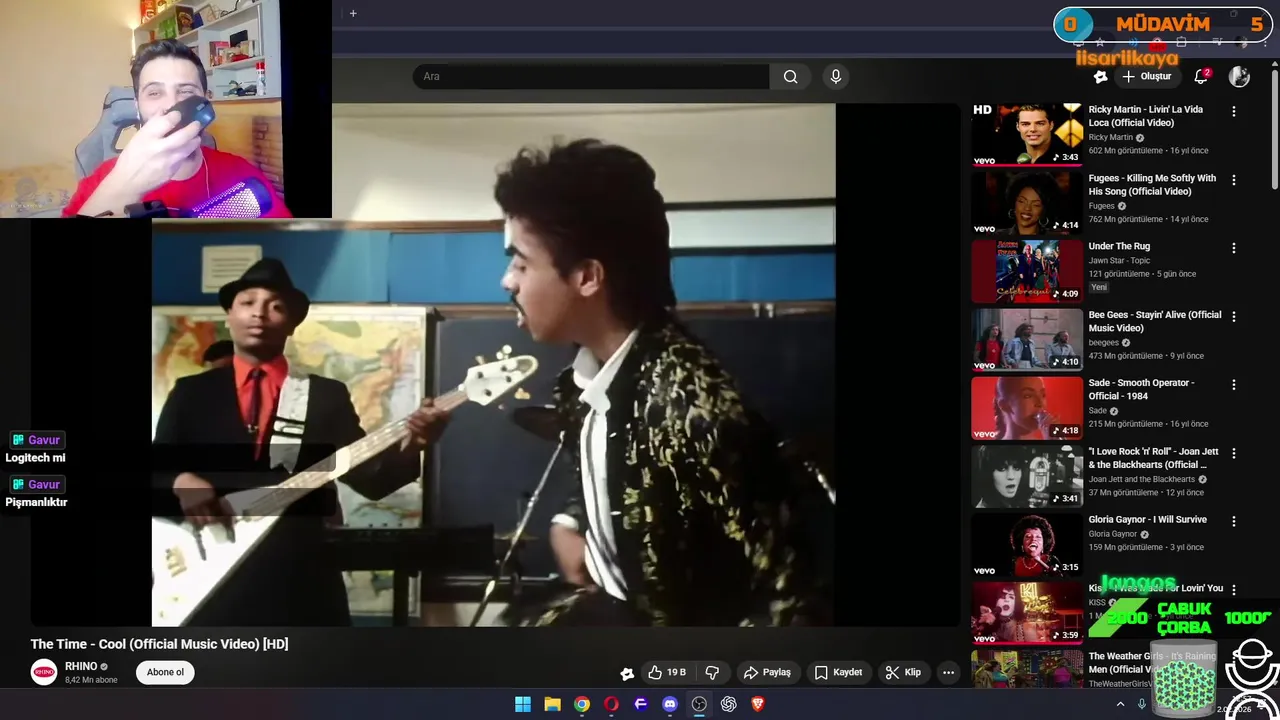The height and width of the screenshot is (720, 1280).
Task: Open Brave browser from the taskbar
Action: tap(758, 704)
